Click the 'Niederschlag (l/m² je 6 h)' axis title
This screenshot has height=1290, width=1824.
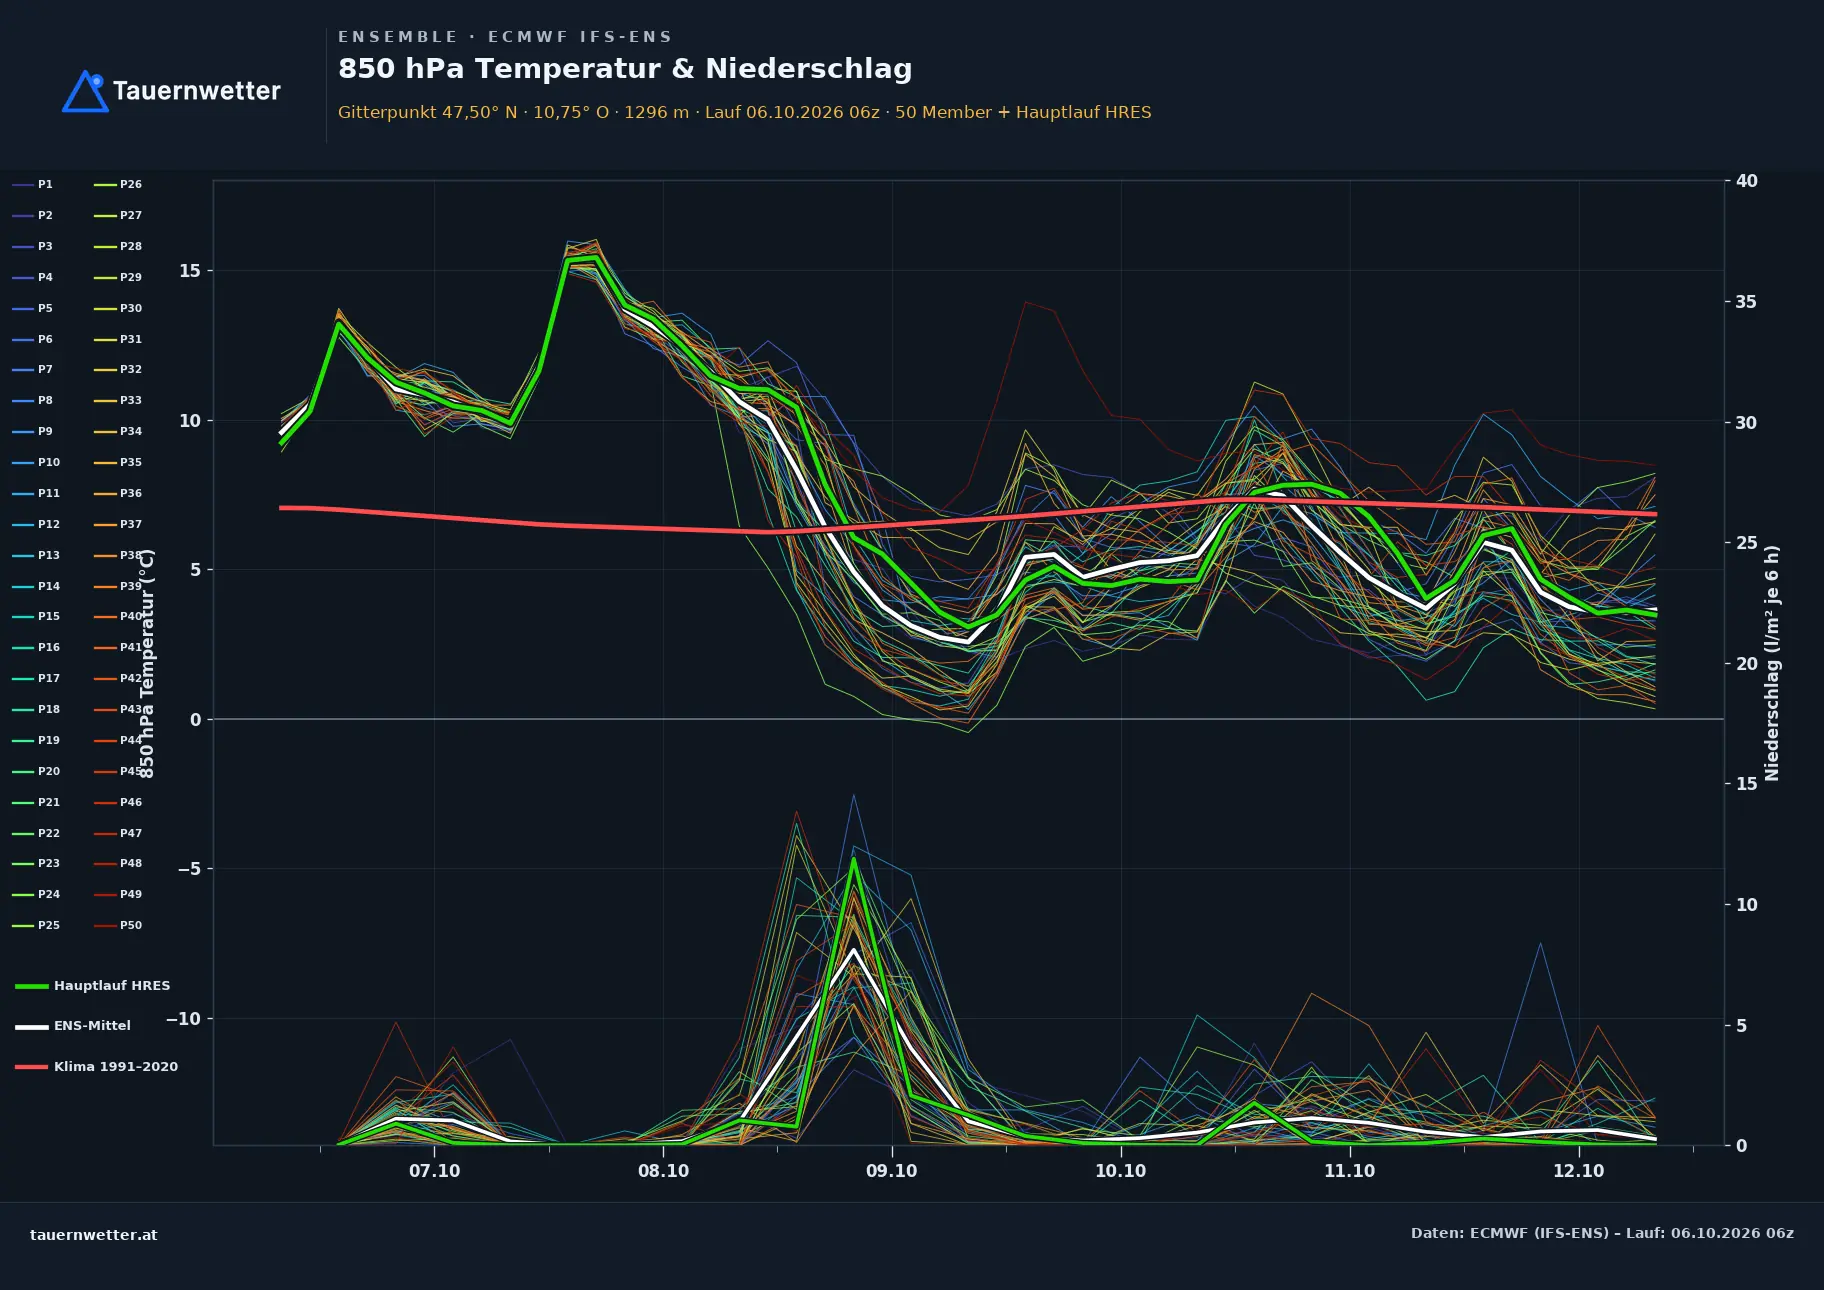1773,663
